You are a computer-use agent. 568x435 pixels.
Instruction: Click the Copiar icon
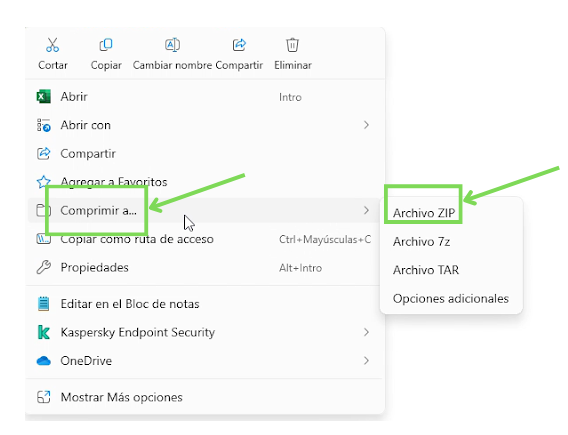[106, 45]
